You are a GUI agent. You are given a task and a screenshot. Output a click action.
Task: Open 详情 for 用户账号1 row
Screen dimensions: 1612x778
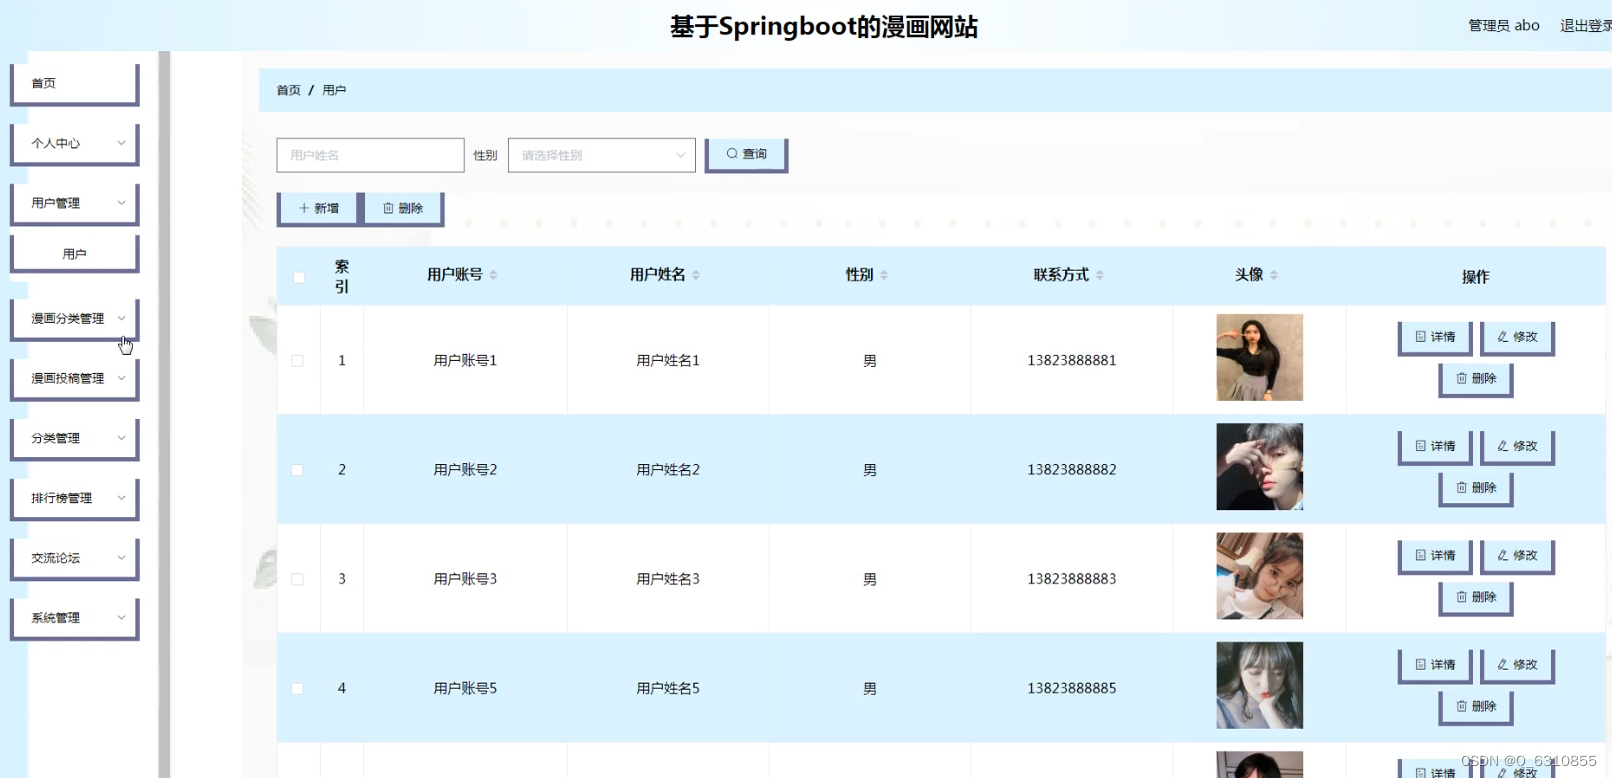coord(1435,337)
